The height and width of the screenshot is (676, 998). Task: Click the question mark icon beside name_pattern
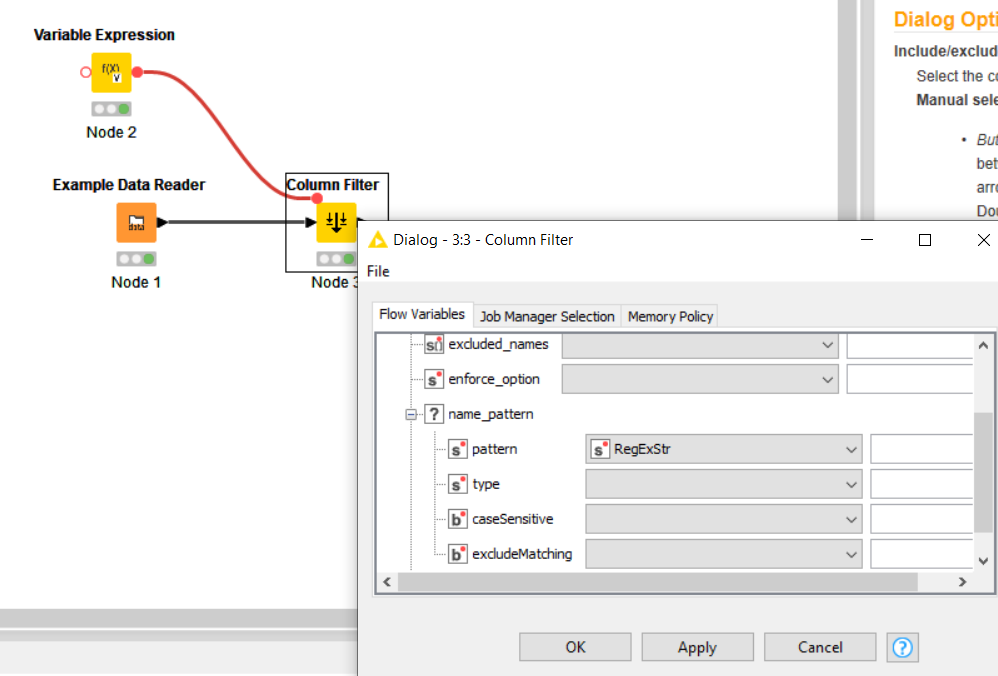434,414
